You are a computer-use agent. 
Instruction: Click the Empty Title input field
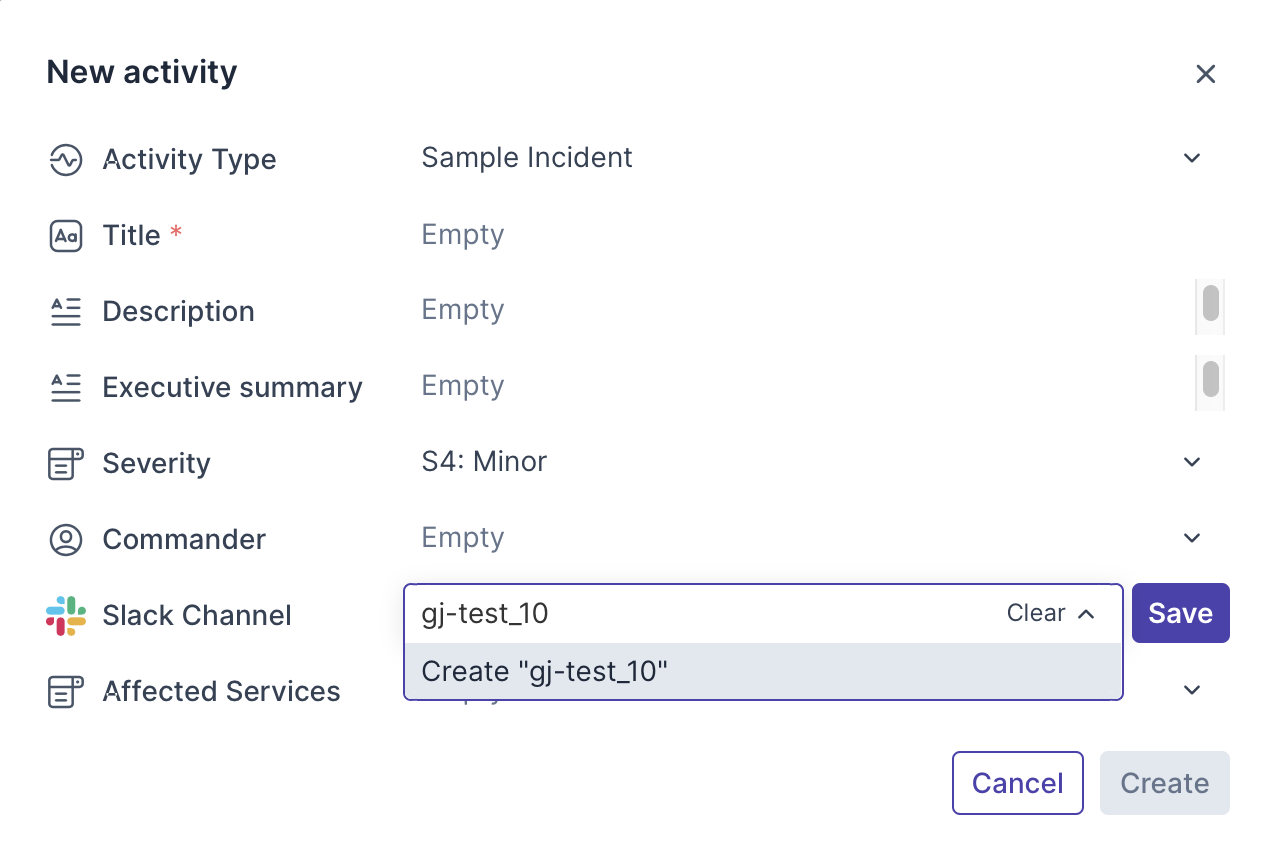[463, 235]
